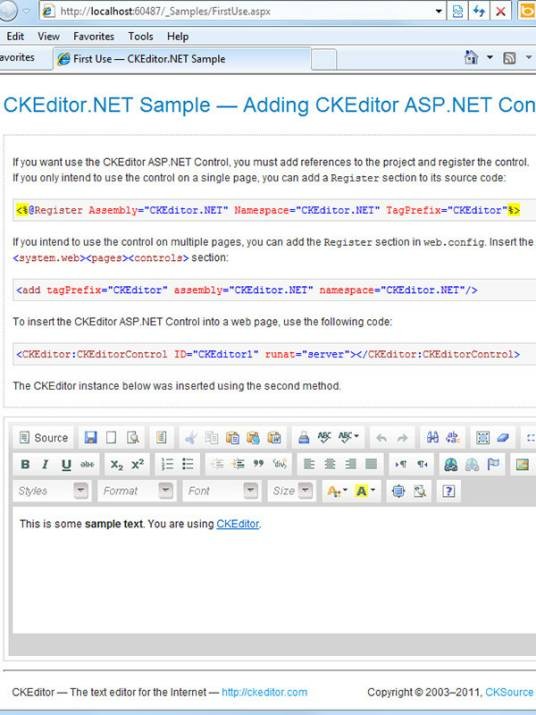Screen dimensions: 536x715
Task: Toggle Bold formatting button
Action: 26,464
